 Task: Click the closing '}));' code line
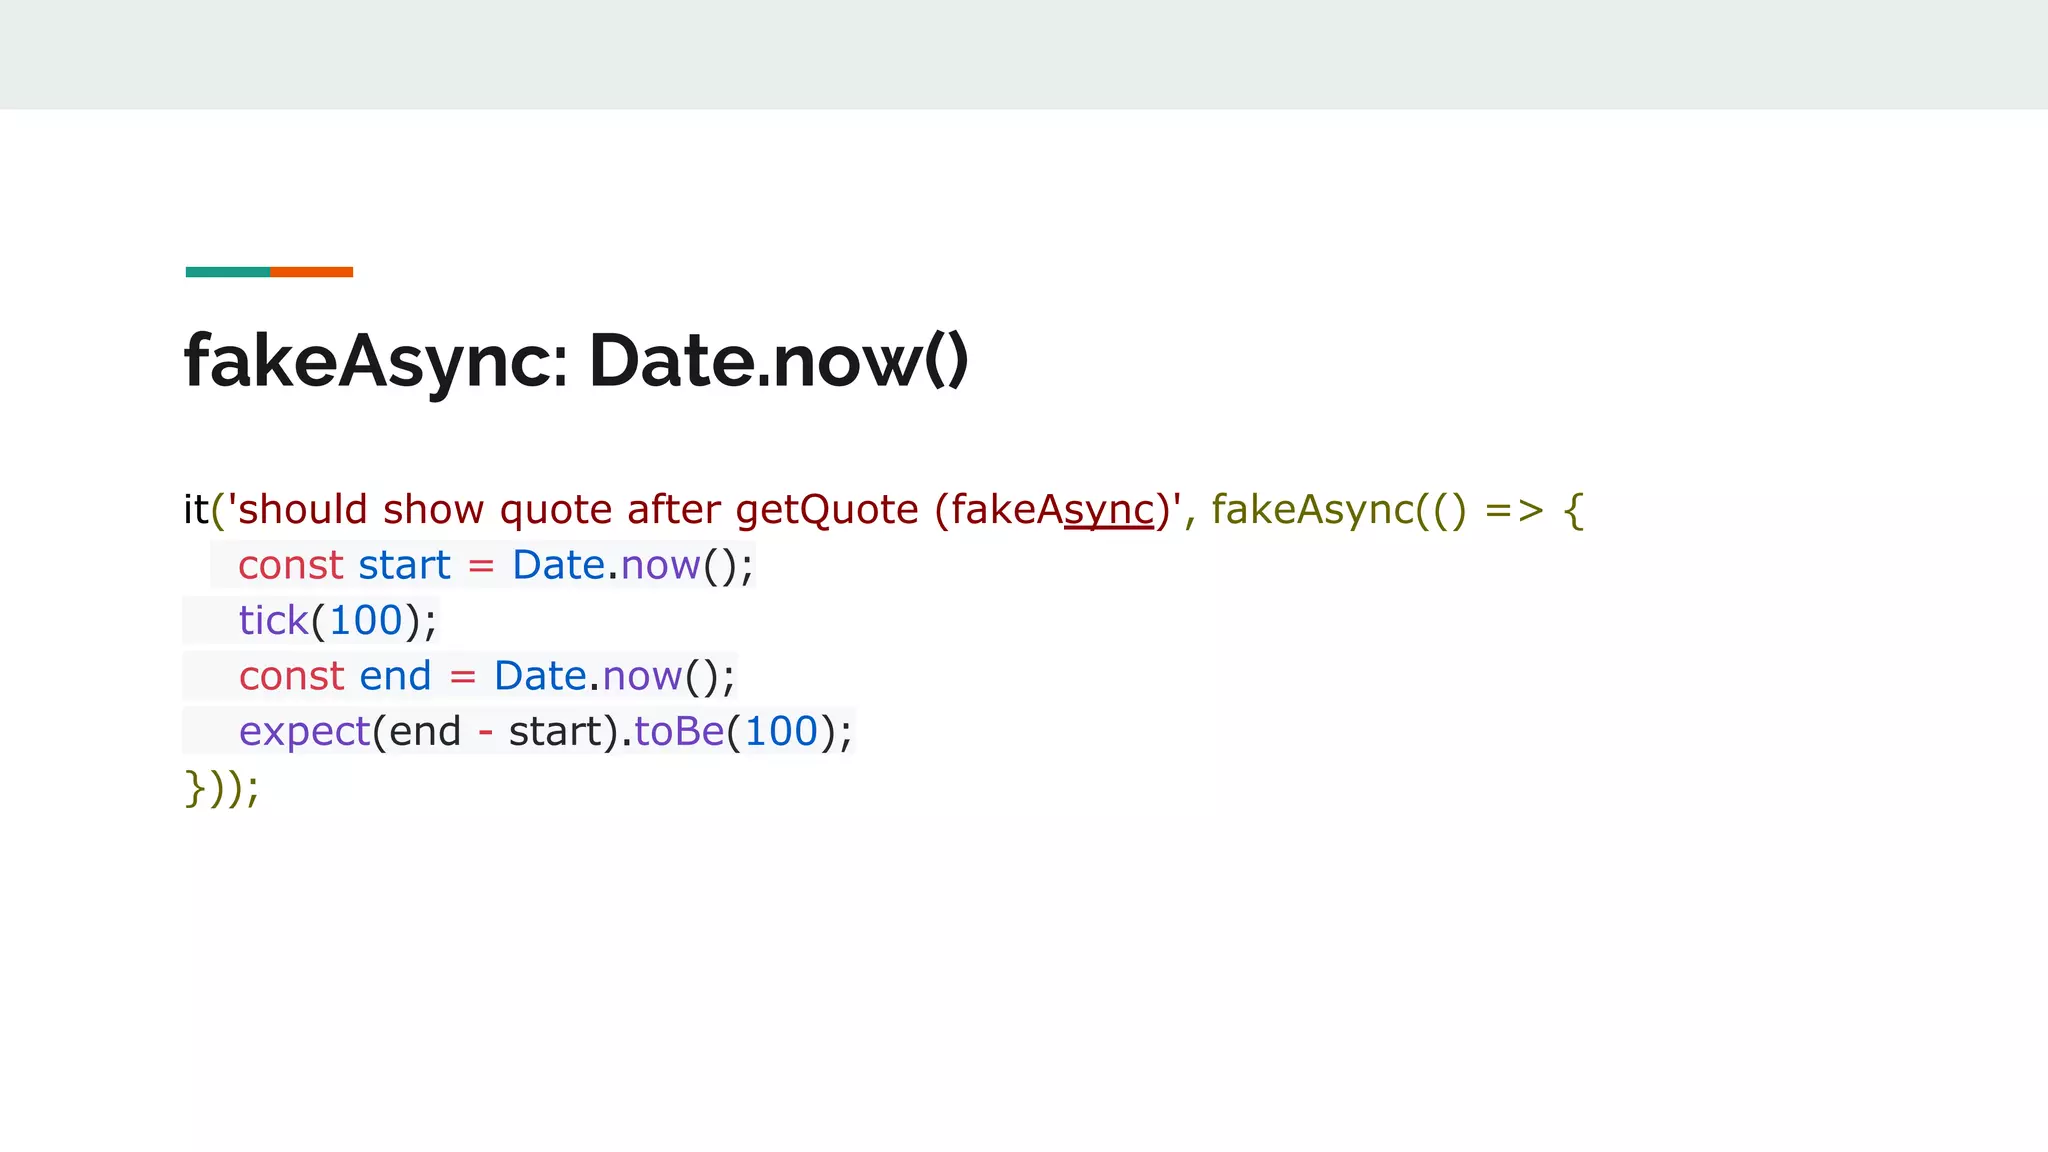[222, 787]
